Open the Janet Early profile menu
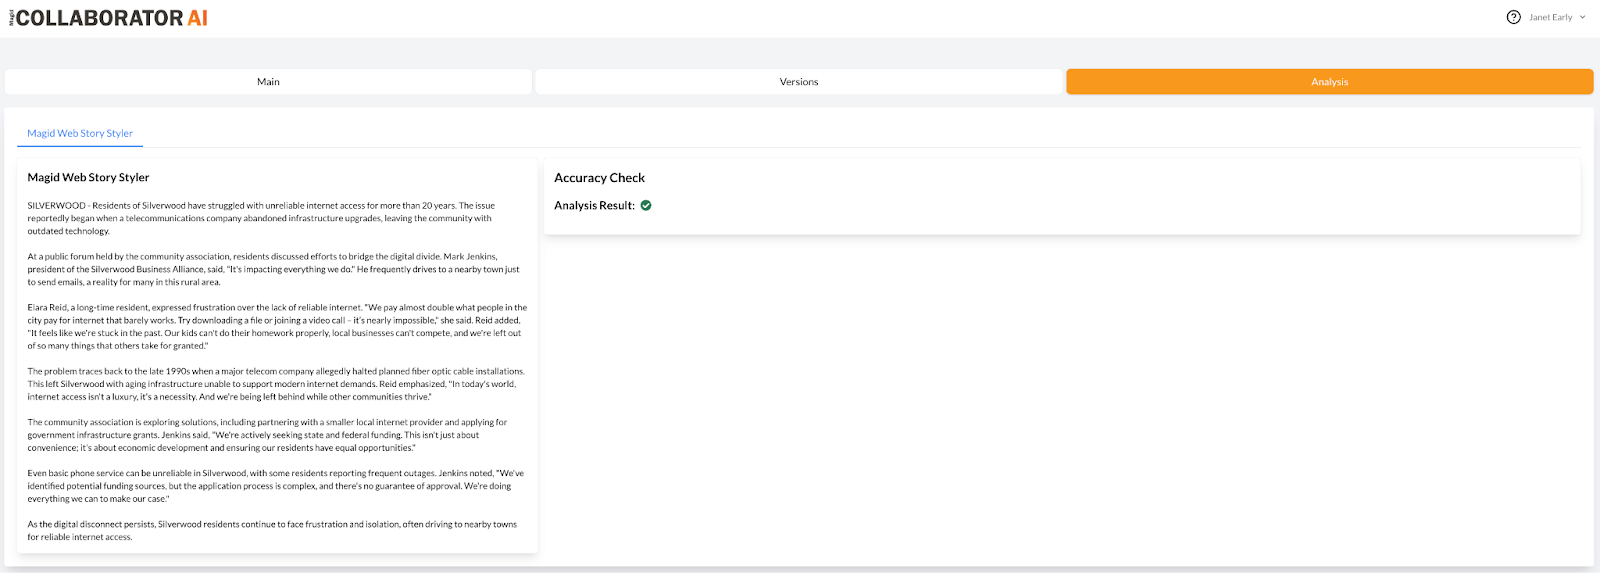The width and height of the screenshot is (1600, 573). [1550, 17]
